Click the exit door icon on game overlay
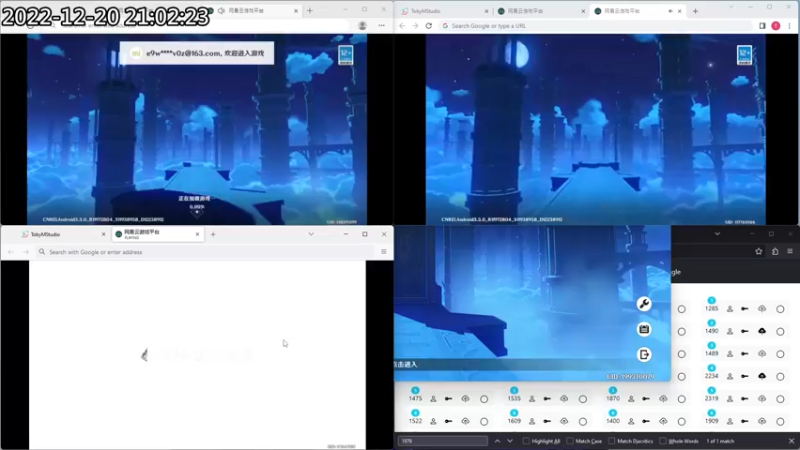The image size is (800, 450). tap(644, 354)
